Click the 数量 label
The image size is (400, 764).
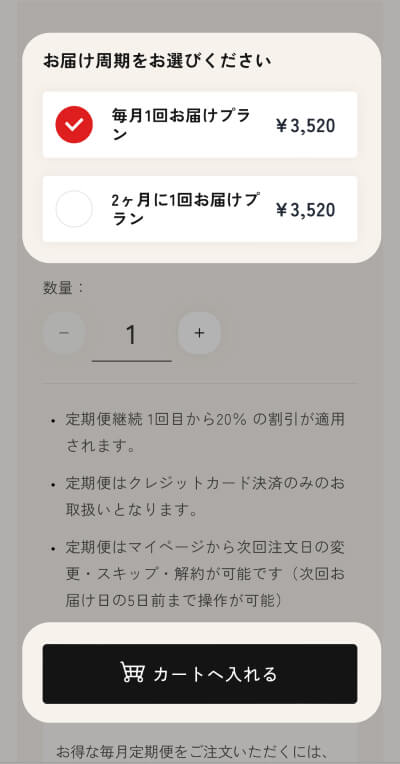[63, 288]
